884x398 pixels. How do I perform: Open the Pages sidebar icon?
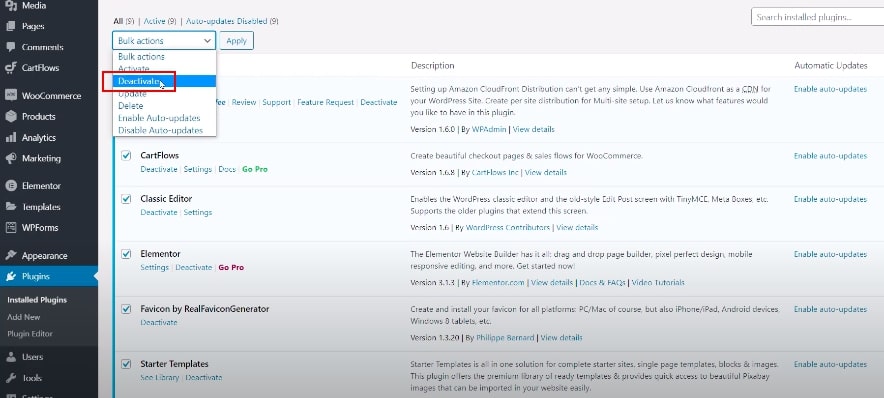(x=11, y=26)
